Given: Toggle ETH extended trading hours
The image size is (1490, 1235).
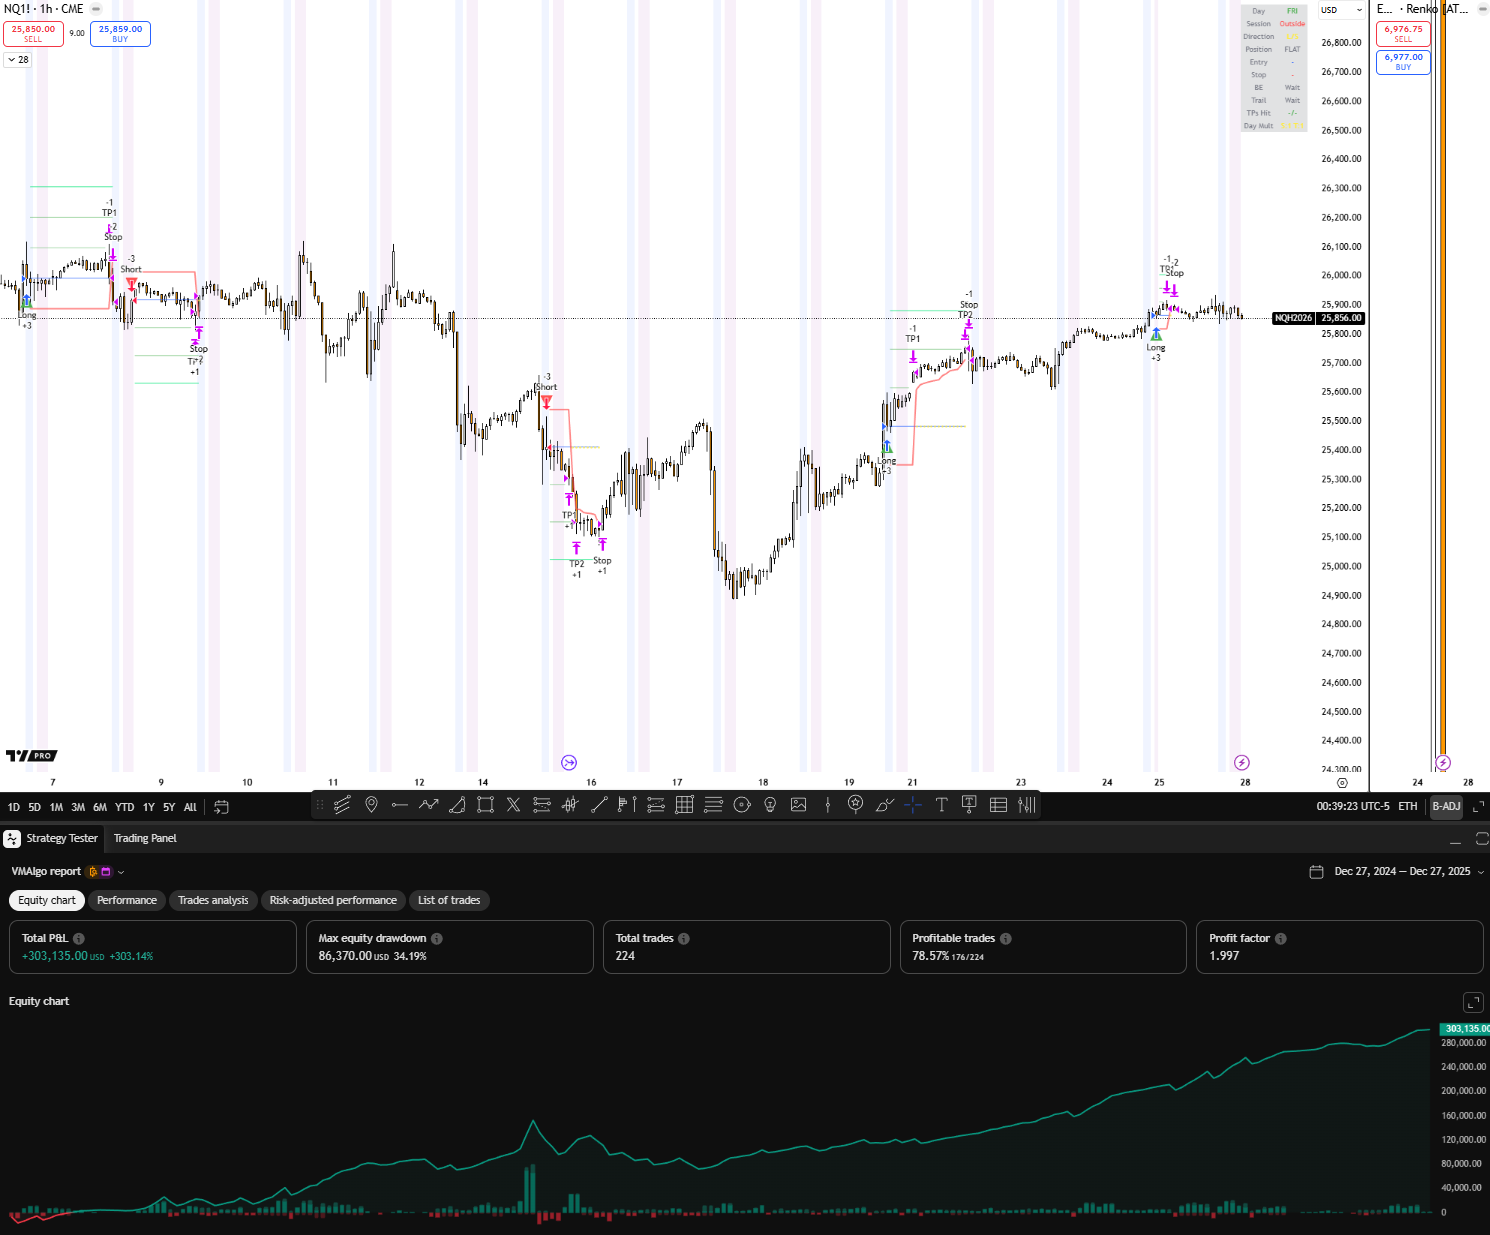Looking at the screenshot, I should (1408, 806).
